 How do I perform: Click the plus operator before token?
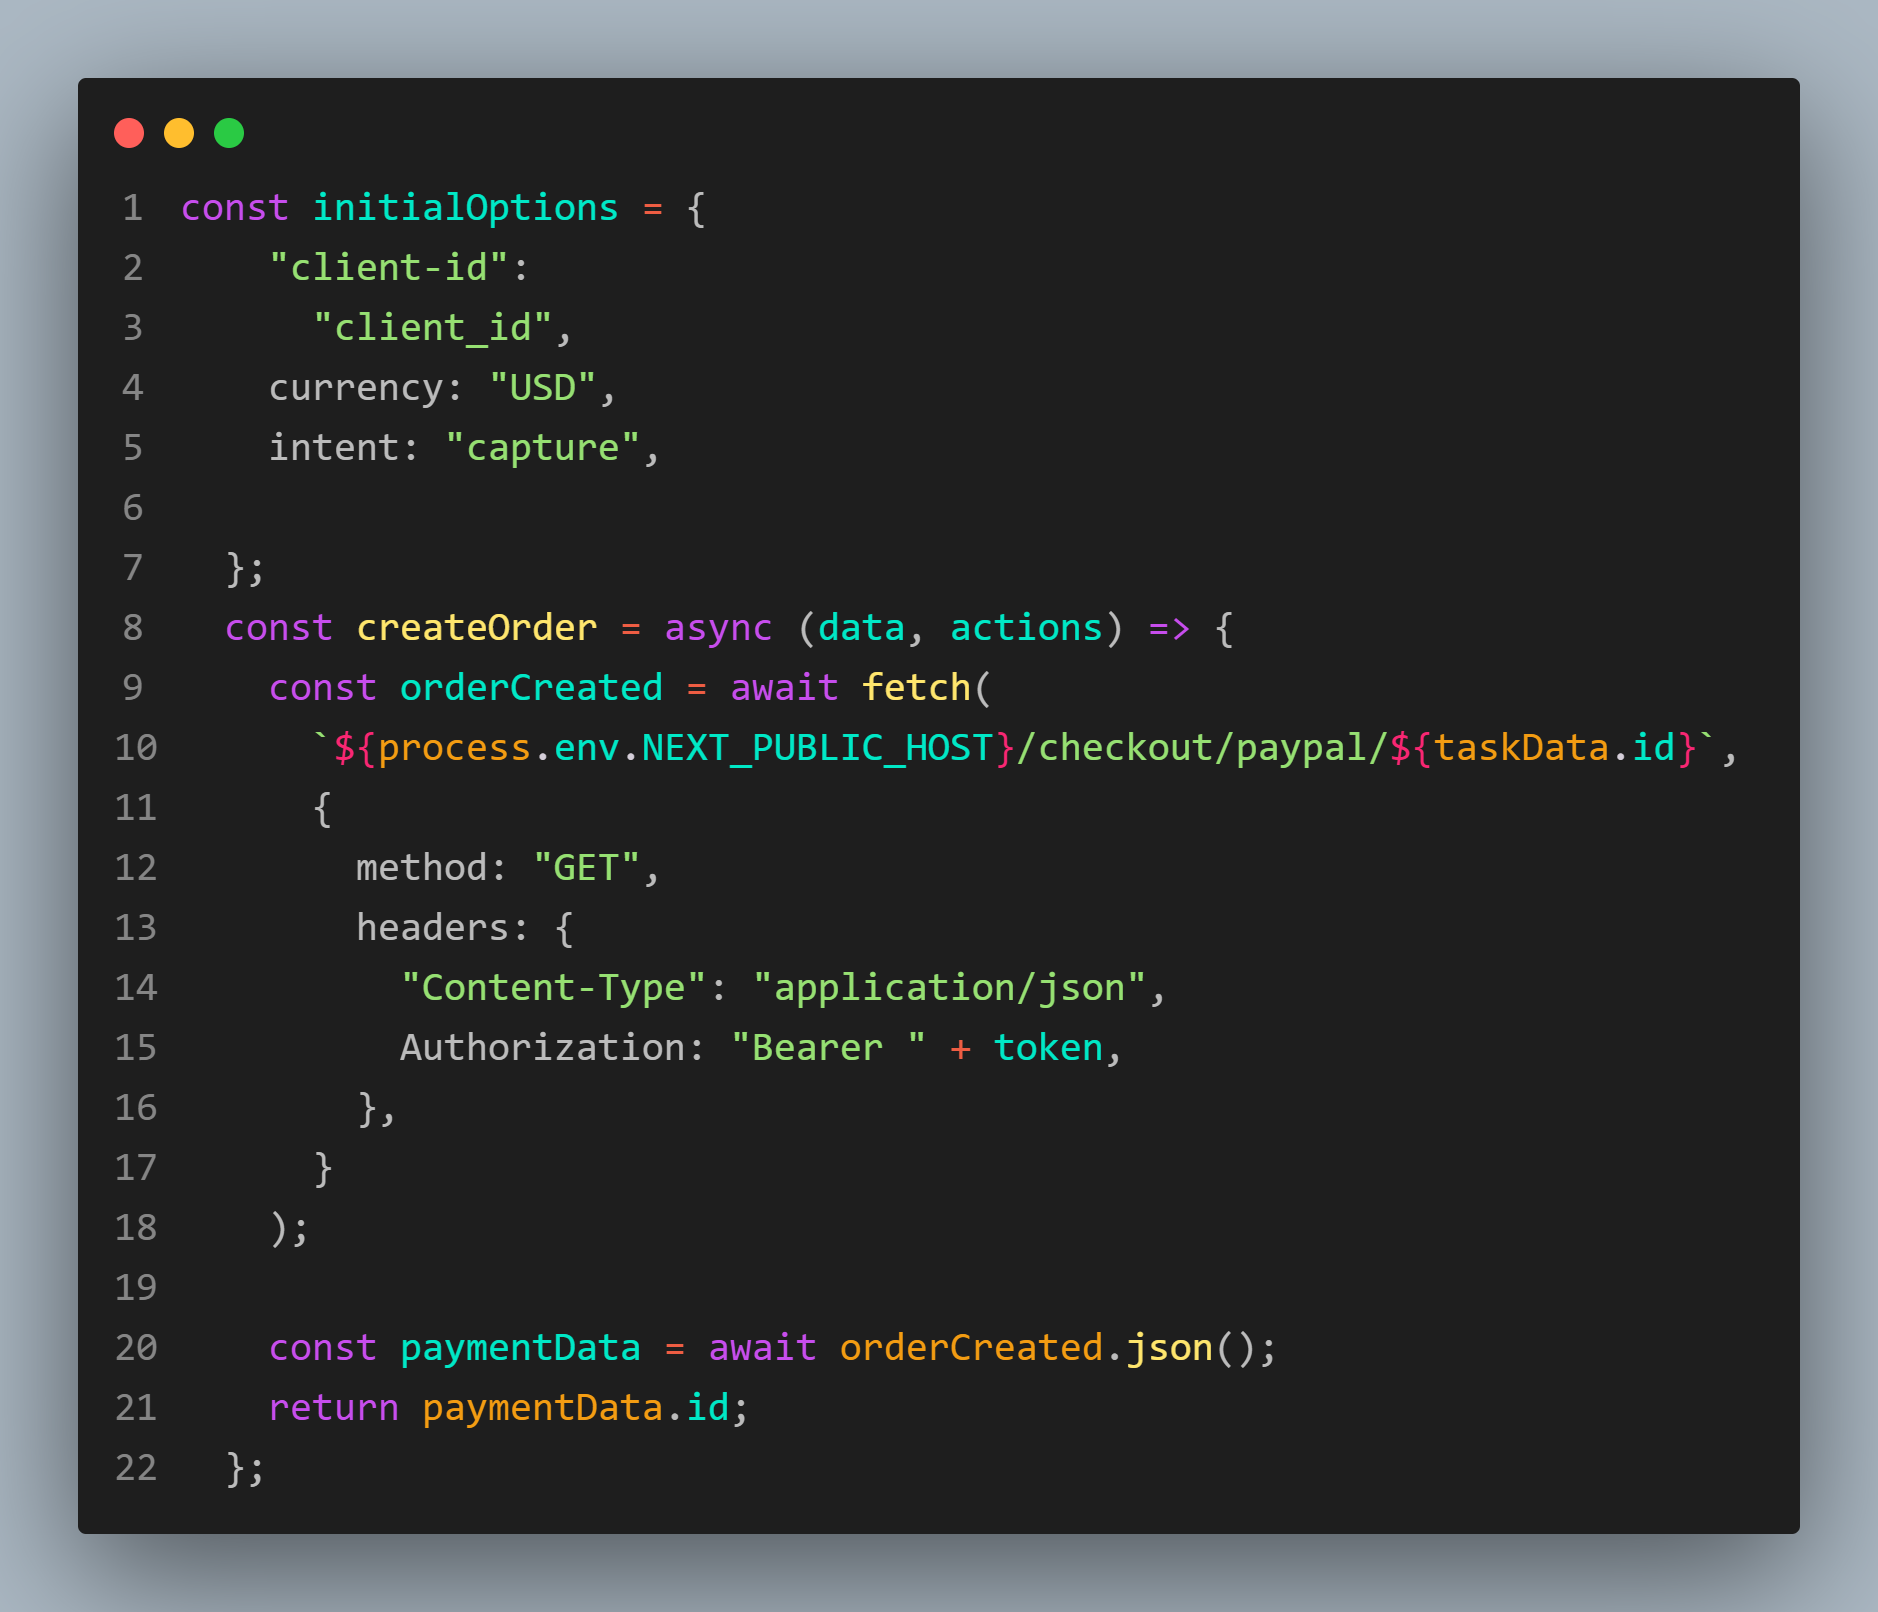click(x=960, y=1049)
